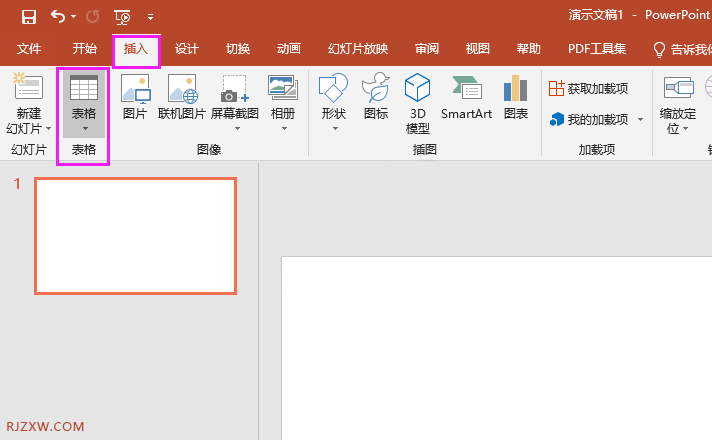Click 我的加载项 button
This screenshot has height=440, width=712.
click(x=588, y=119)
